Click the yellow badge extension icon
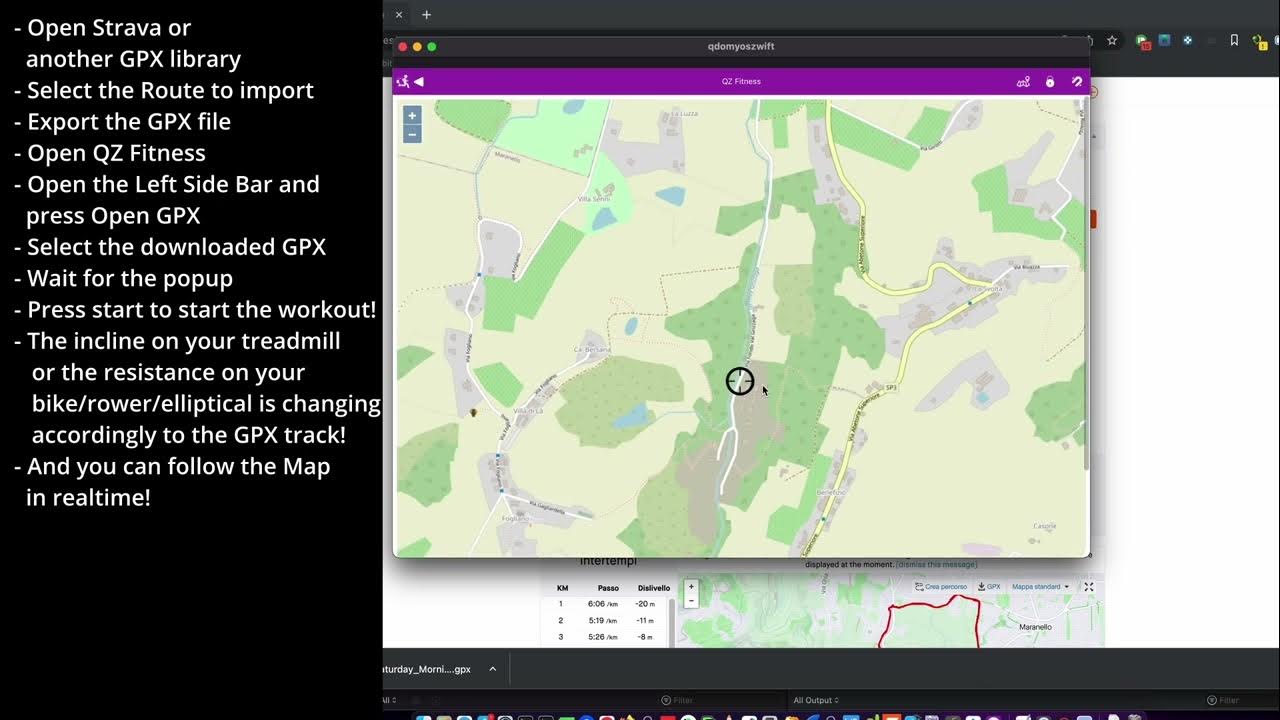 click(x=1262, y=42)
